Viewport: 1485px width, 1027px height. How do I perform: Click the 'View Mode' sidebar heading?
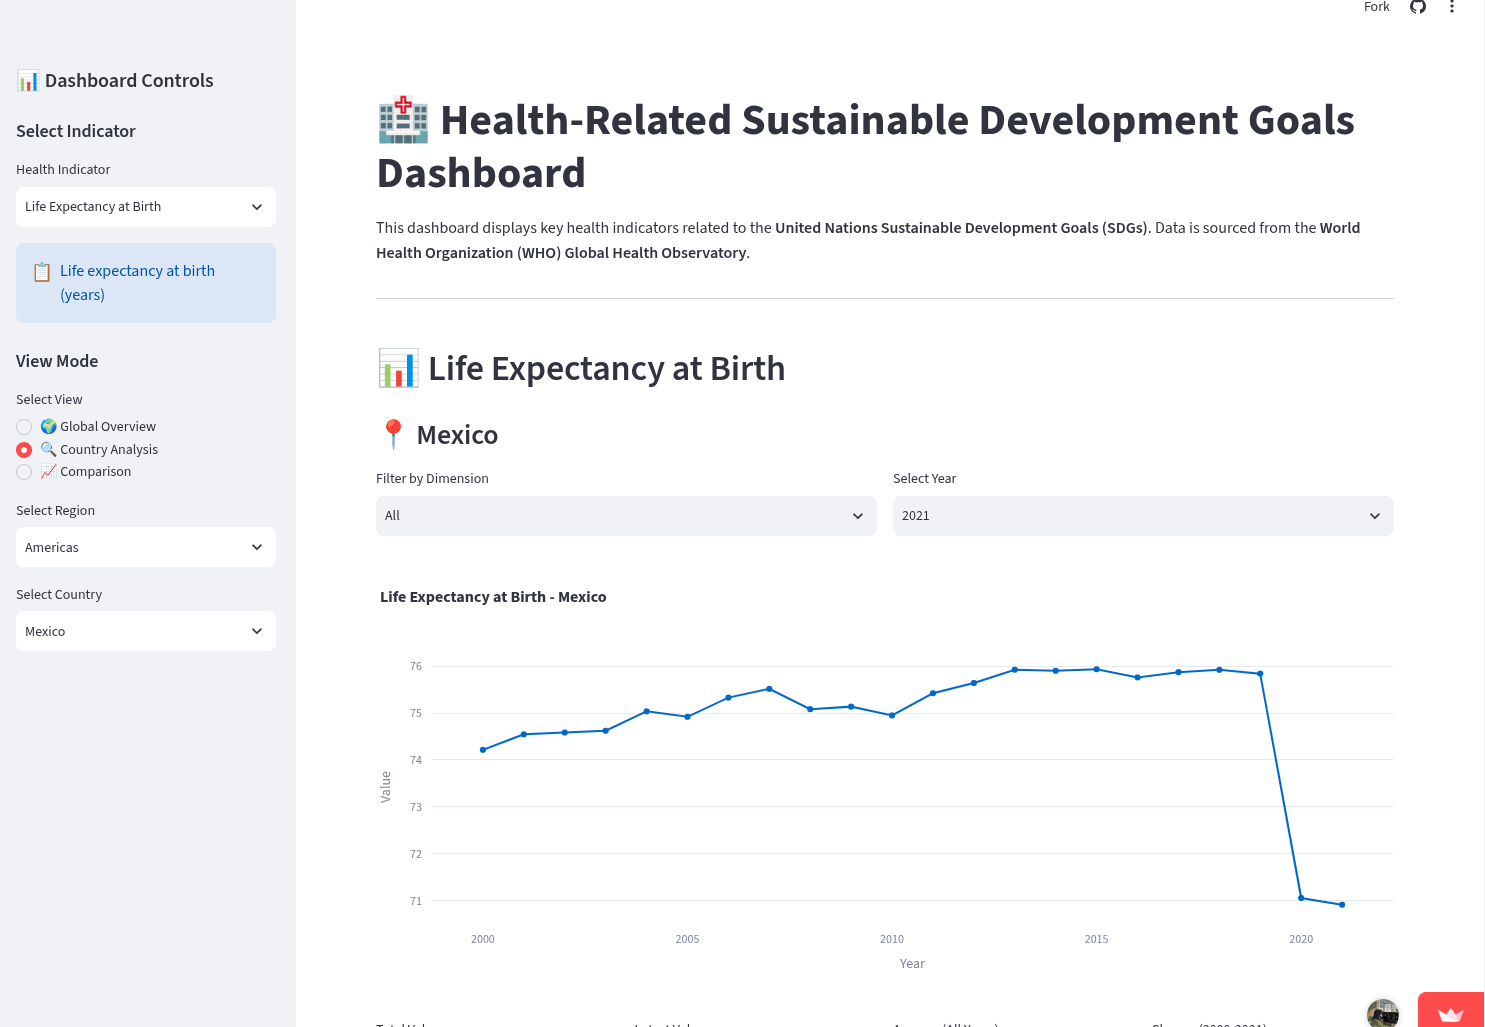57,361
